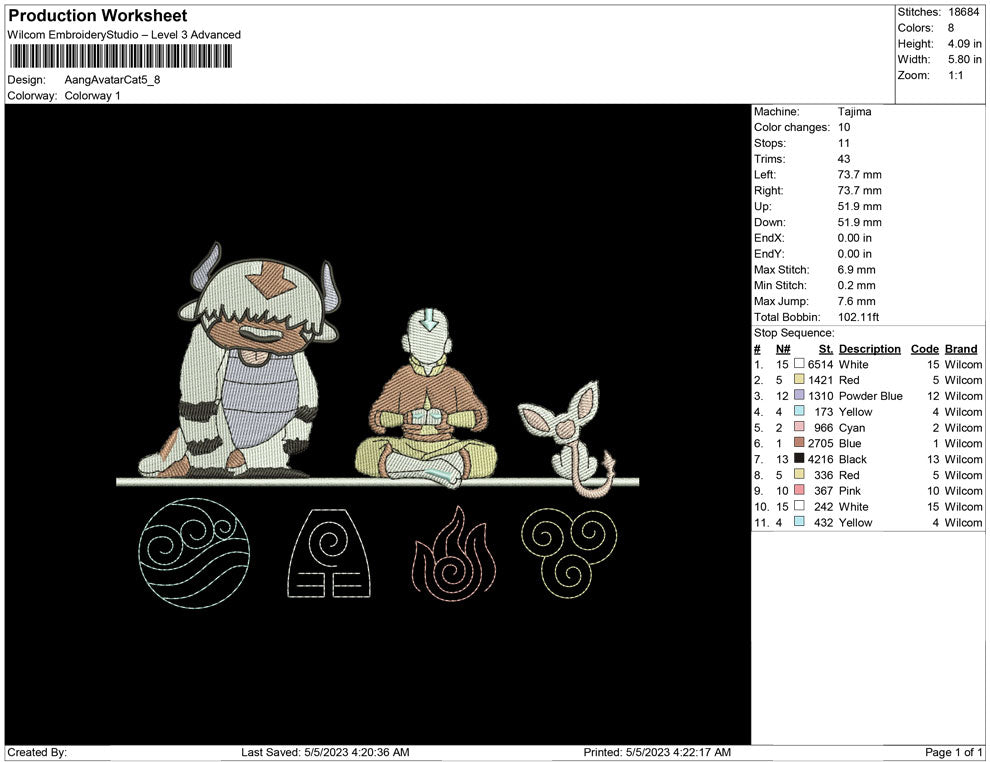
Task: Click the Colors value 8
Action: pyautogui.click(x=951, y=28)
